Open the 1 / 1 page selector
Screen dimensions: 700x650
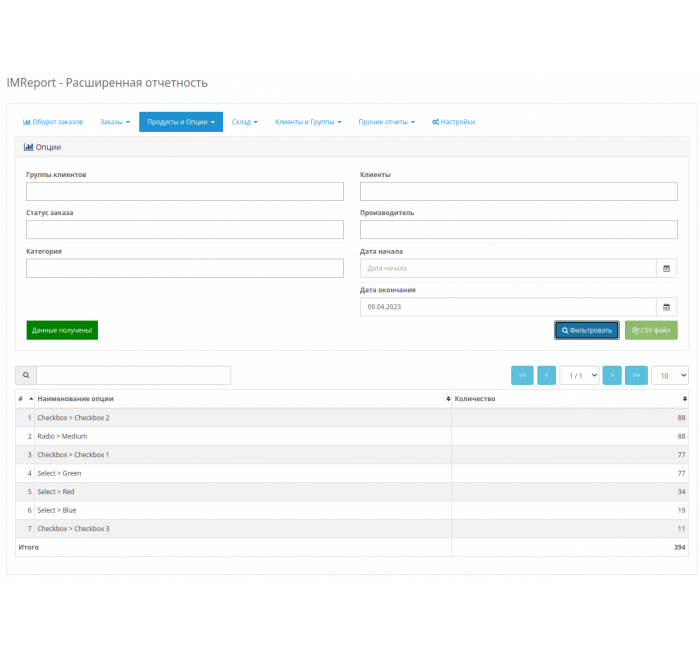tap(579, 375)
